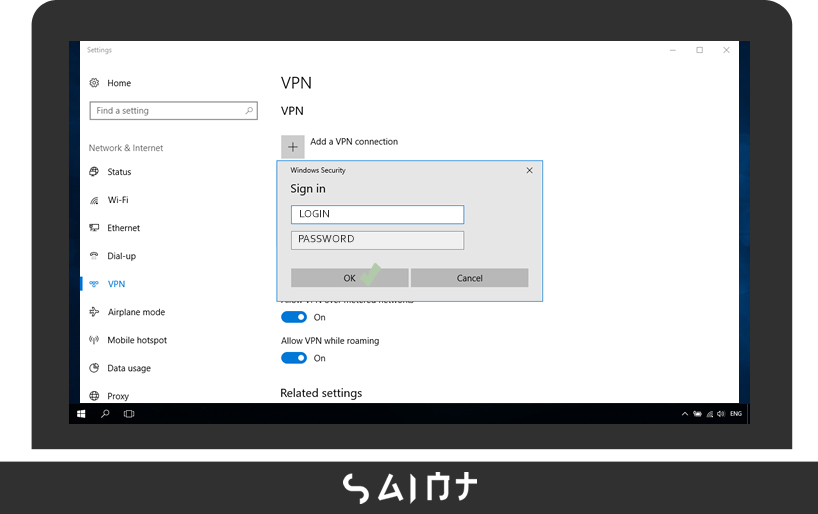Turn off Allow VPN while roaming

[293, 358]
